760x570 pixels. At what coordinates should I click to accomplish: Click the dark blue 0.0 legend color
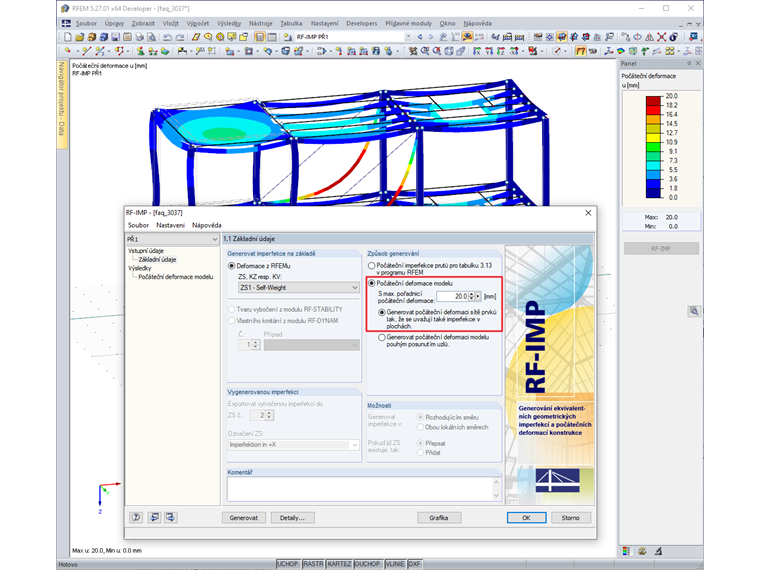pos(653,193)
